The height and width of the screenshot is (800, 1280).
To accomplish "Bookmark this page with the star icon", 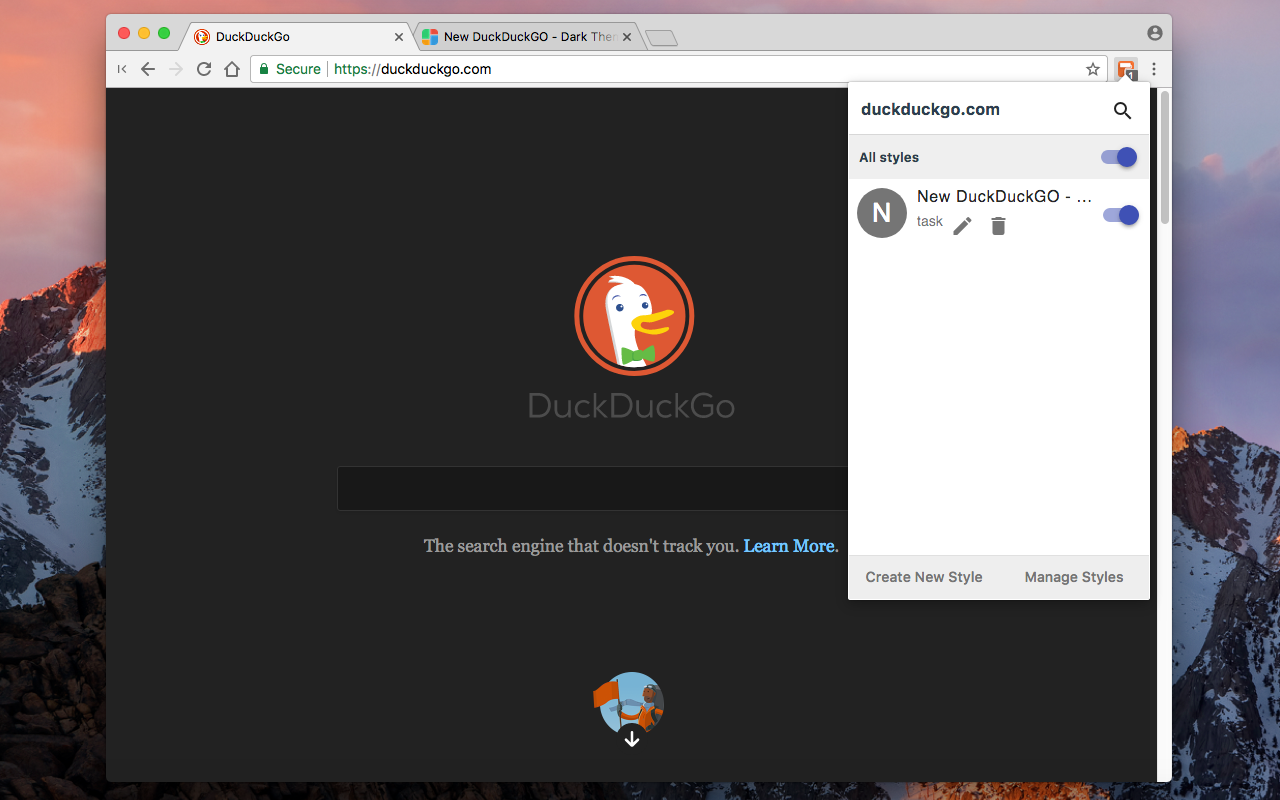I will pos(1093,69).
